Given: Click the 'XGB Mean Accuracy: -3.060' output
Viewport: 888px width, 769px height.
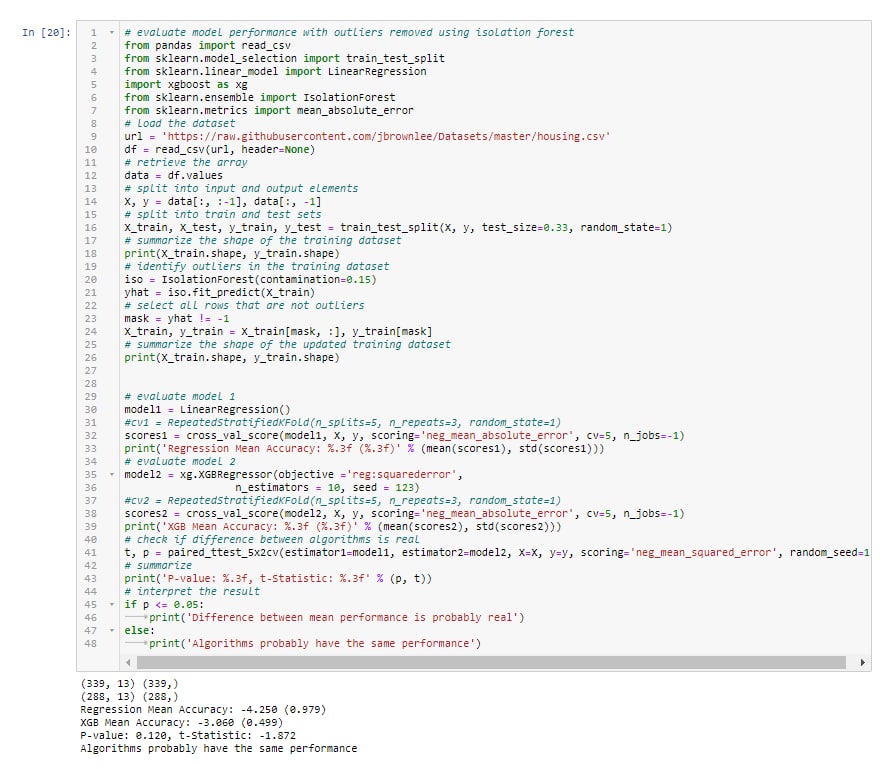Looking at the screenshot, I should point(181,723).
